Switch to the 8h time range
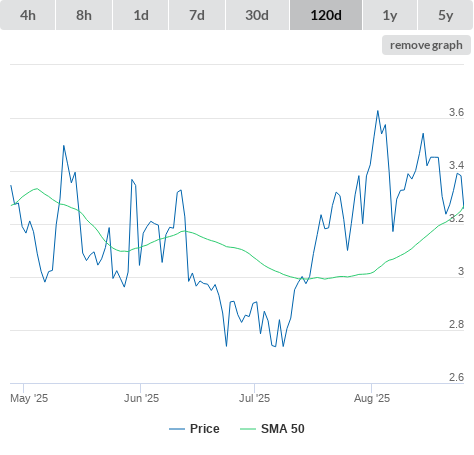This screenshot has height=455, width=474. click(84, 15)
